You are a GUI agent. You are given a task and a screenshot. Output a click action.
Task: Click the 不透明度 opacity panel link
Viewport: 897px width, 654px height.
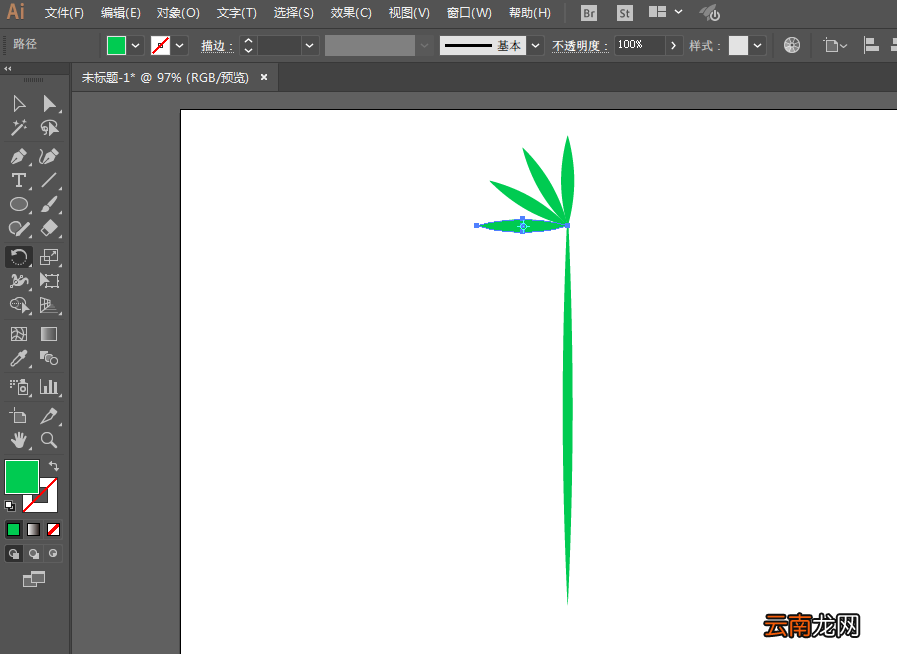coord(580,46)
